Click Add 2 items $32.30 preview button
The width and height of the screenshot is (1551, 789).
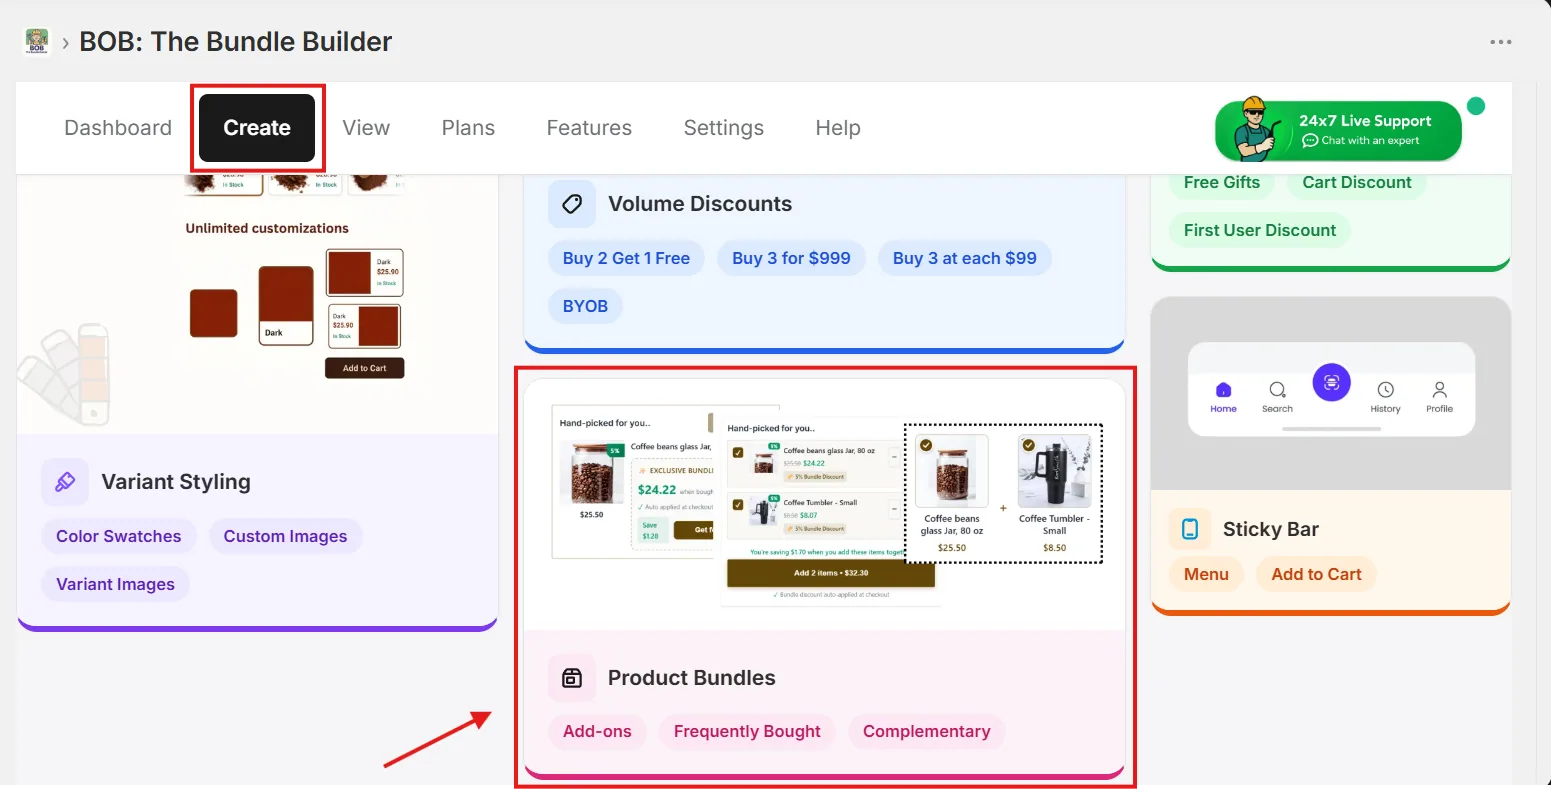coord(831,573)
